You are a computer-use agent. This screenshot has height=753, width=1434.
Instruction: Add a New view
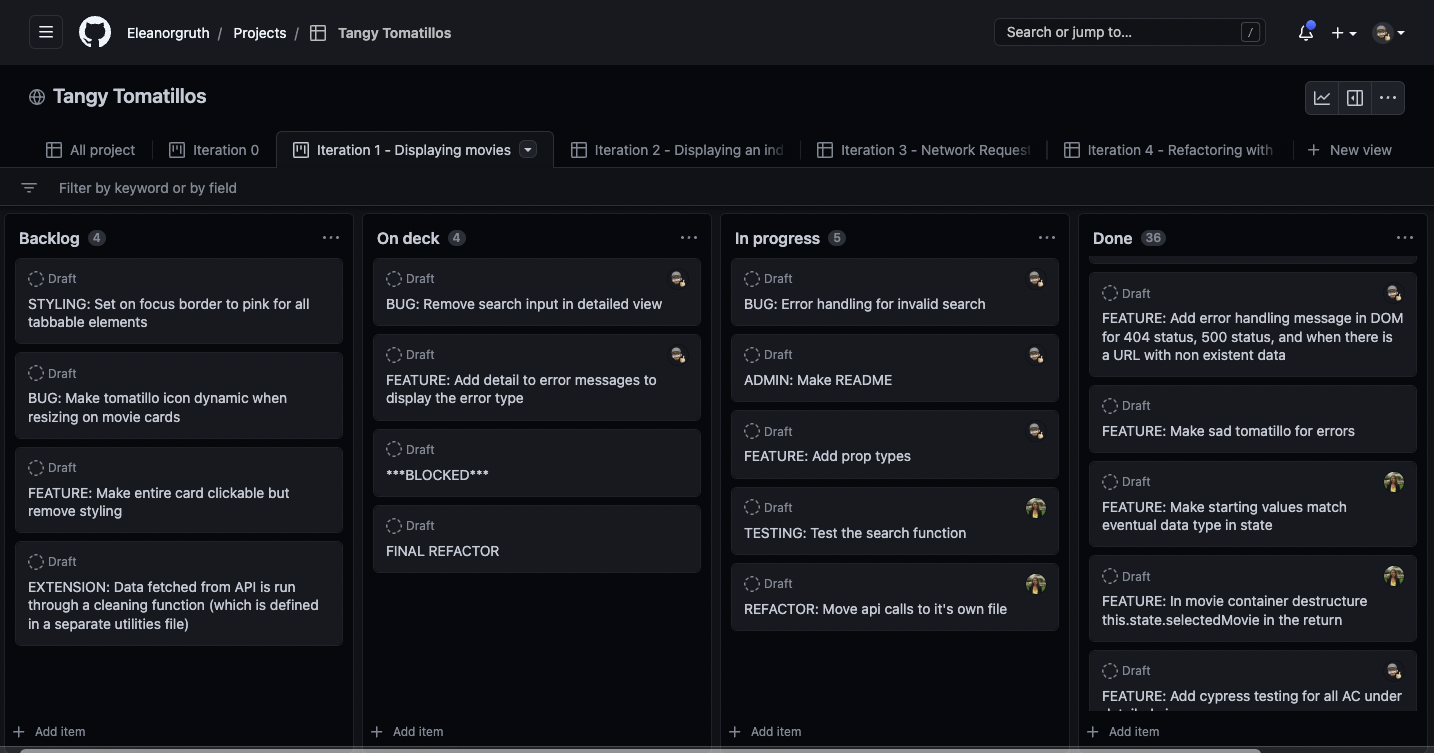tap(1349, 150)
